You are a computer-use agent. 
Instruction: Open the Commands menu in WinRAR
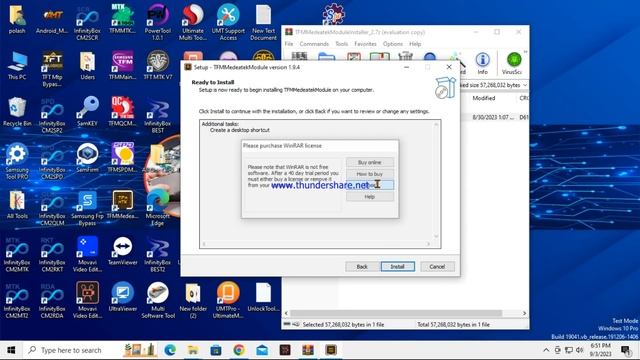point(314,44)
